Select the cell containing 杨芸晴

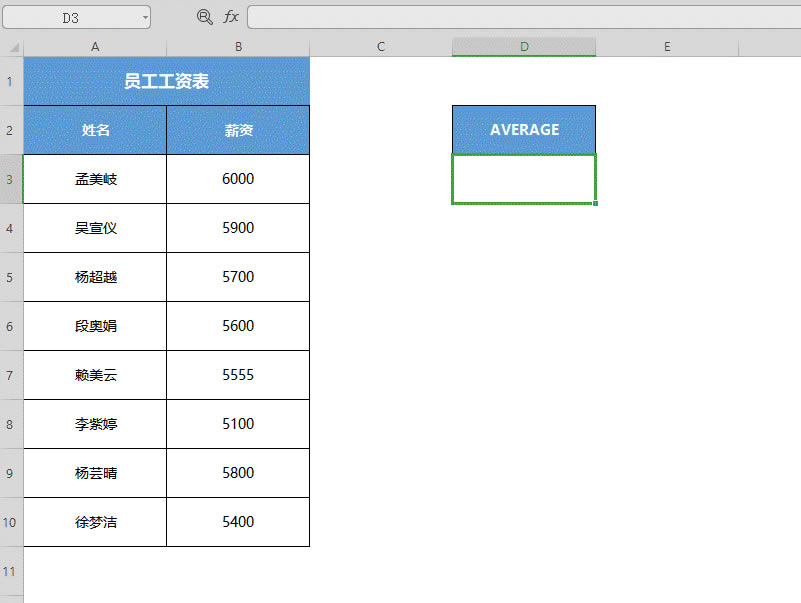[x=95, y=474]
